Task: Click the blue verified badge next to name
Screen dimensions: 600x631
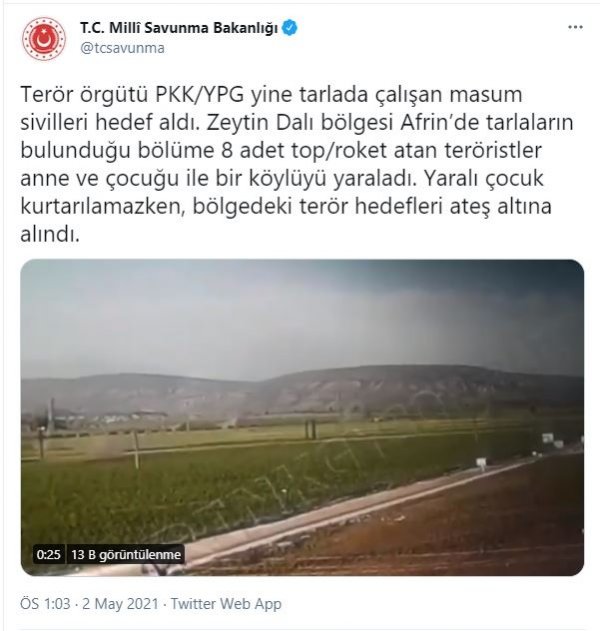Action: [290, 28]
